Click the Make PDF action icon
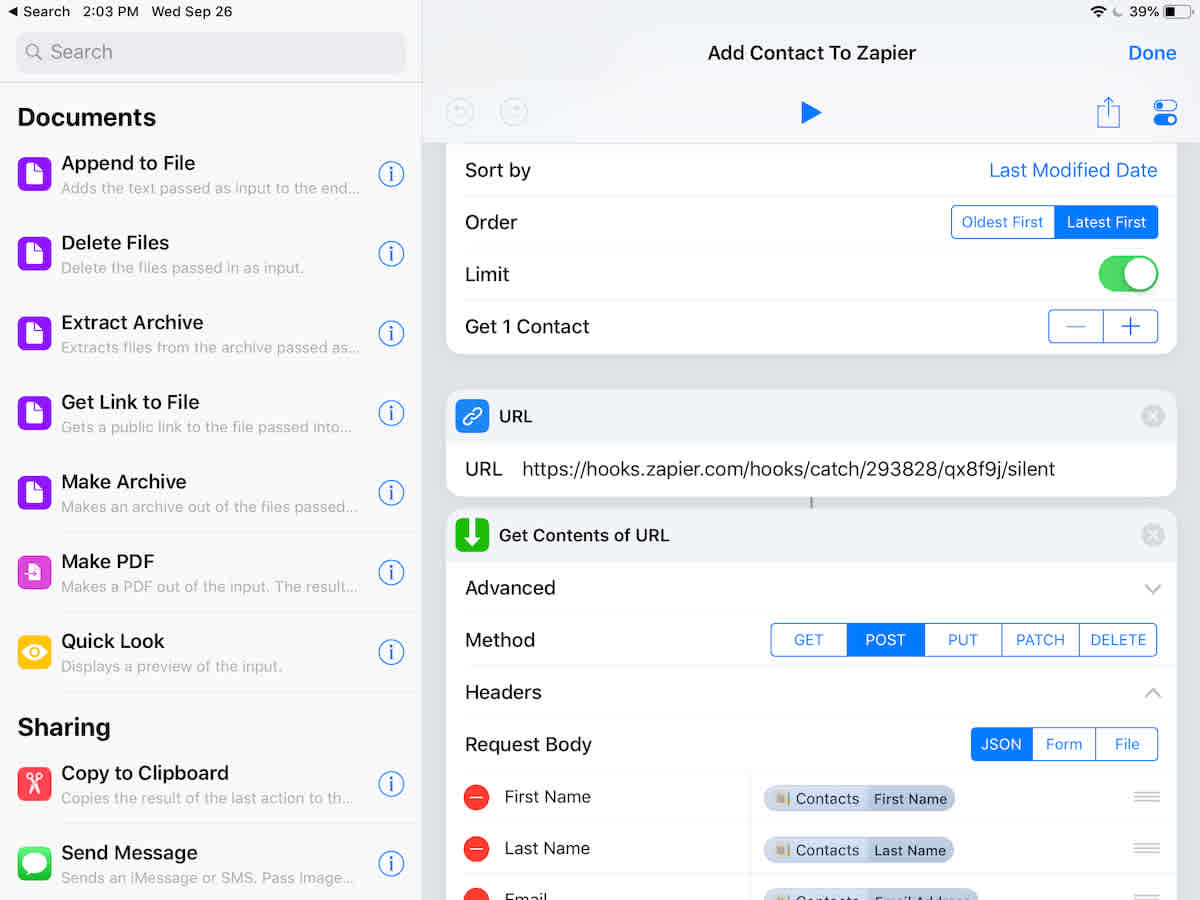1200x900 pixels. (x=33, y=572)
